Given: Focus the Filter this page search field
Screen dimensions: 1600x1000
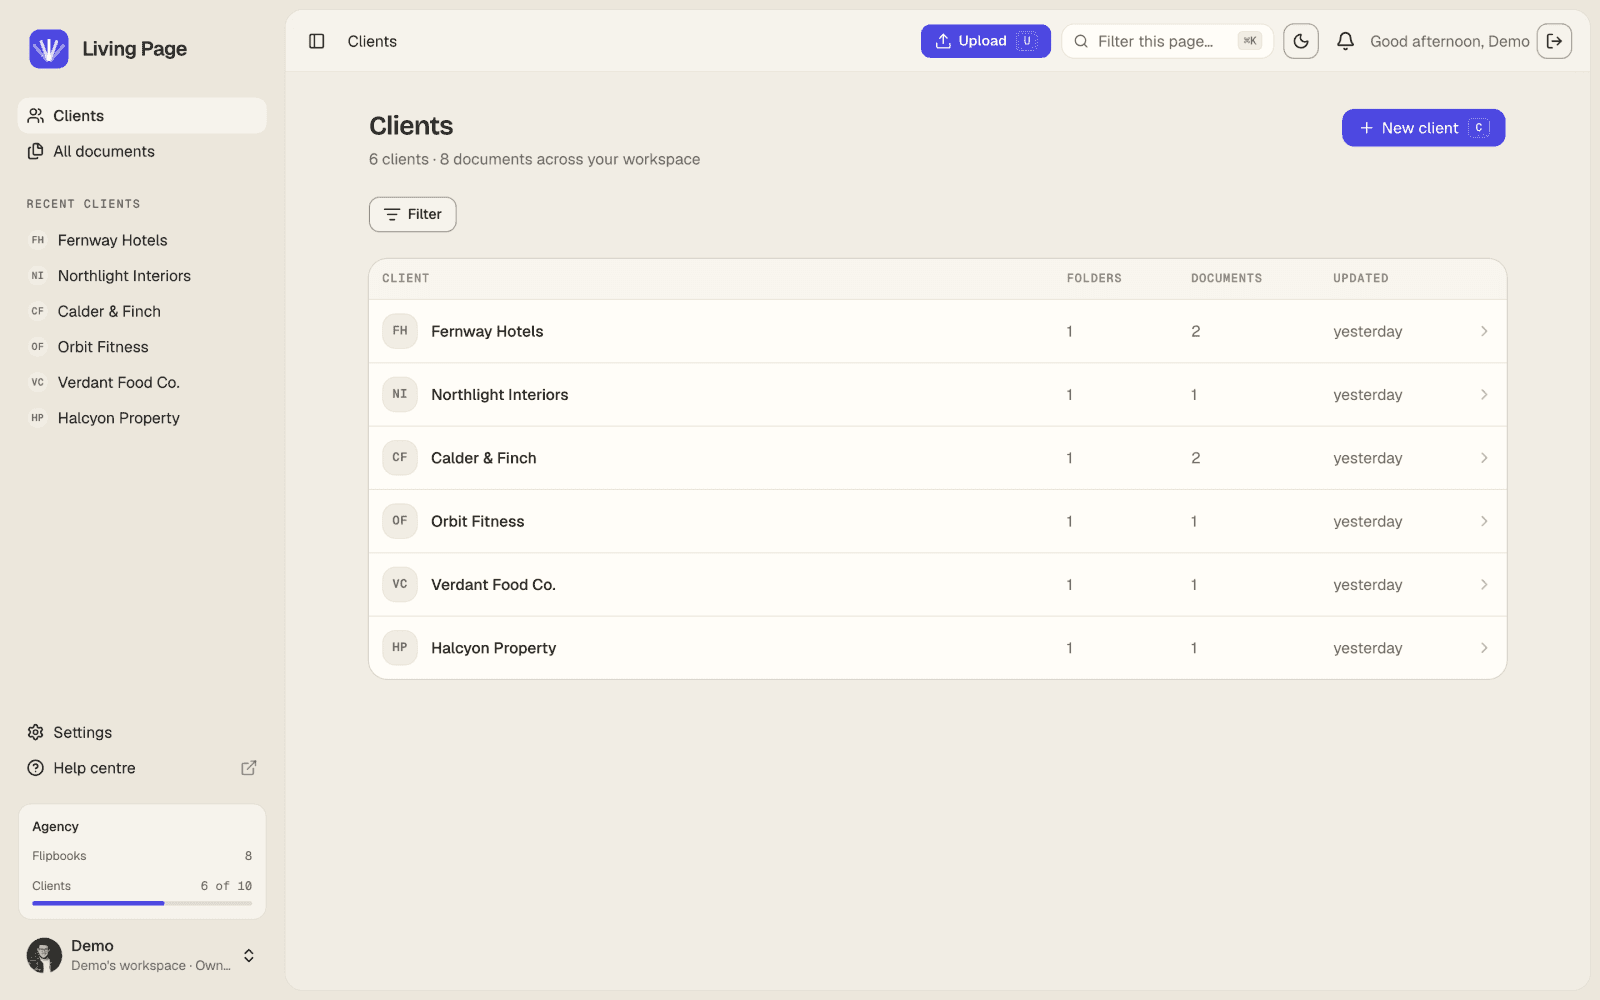Looking at the screenshot, I should click(x=1167, y=41).
